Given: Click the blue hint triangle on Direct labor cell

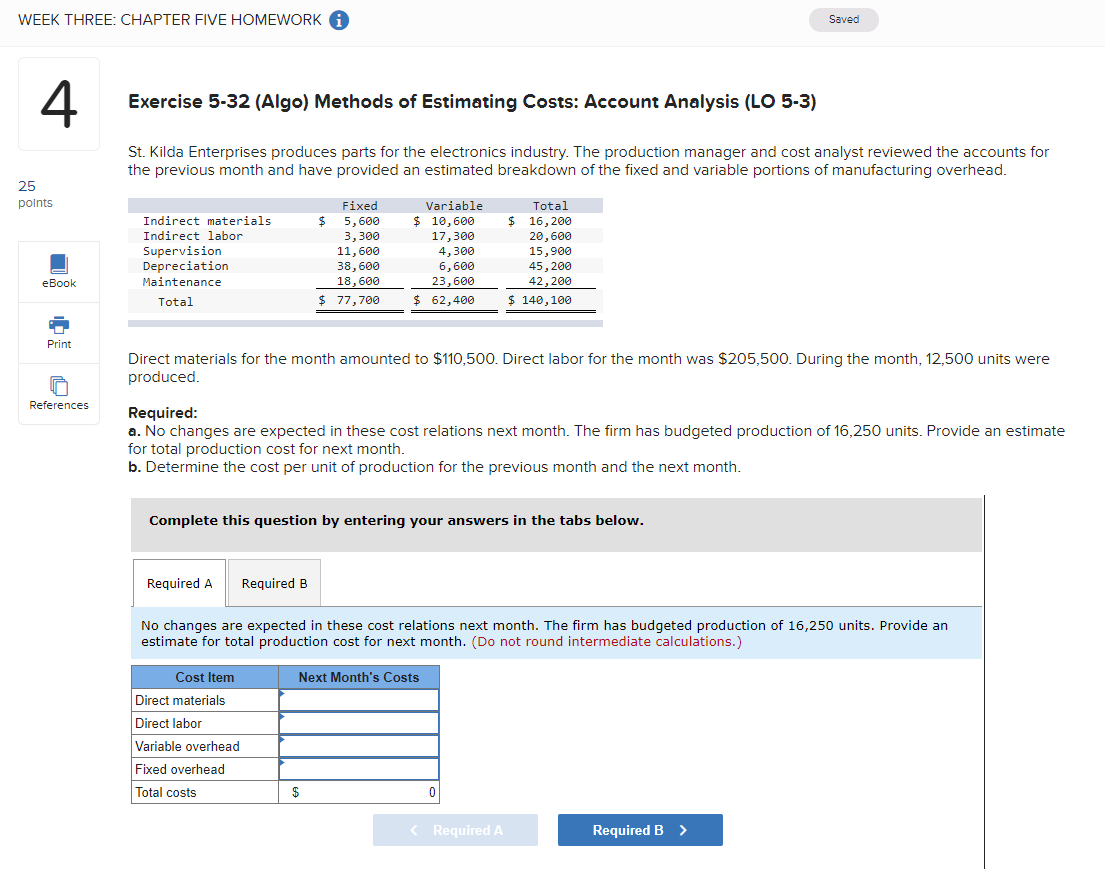Looking at the screenshot, I should pyautogui.click(x=284, y=717).
